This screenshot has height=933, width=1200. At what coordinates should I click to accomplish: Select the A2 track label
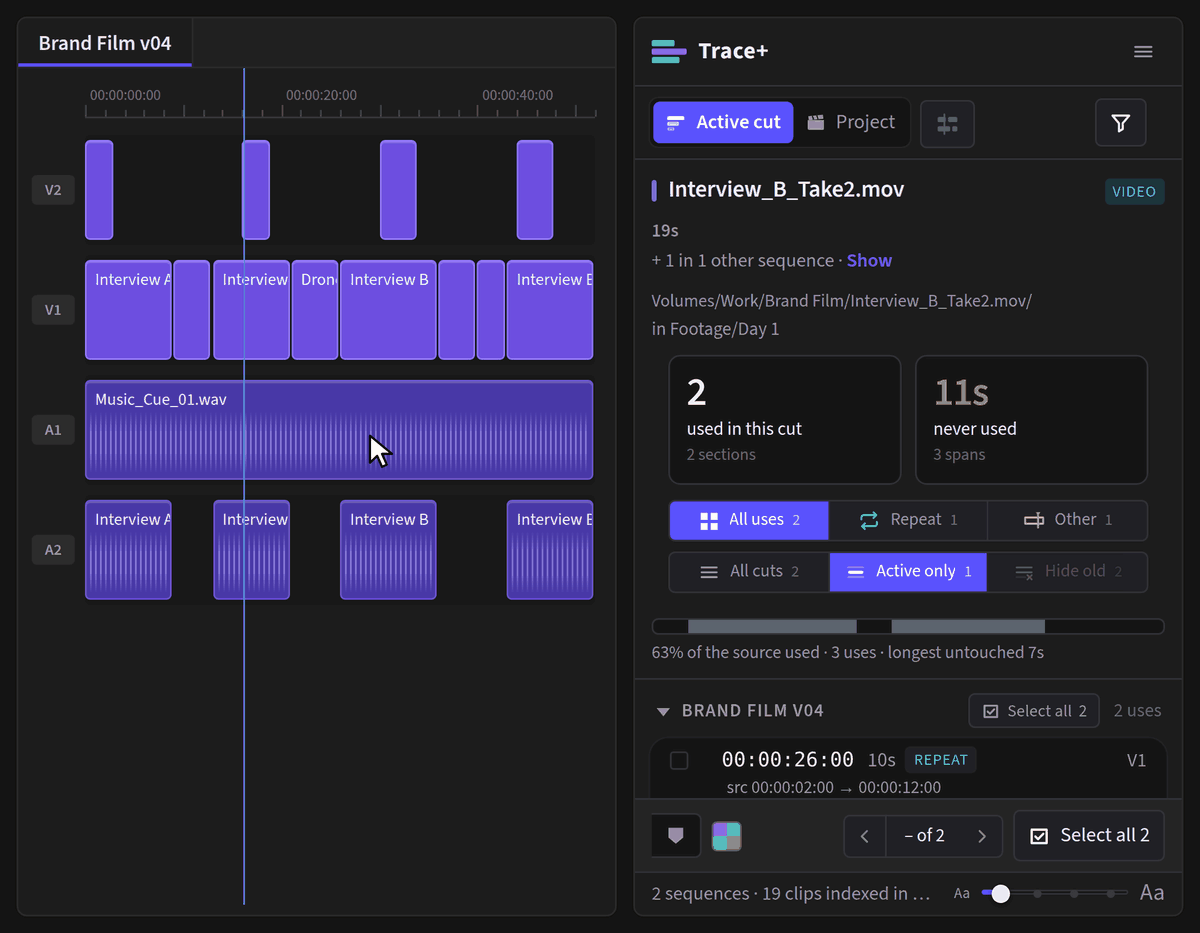pos(53,550)
